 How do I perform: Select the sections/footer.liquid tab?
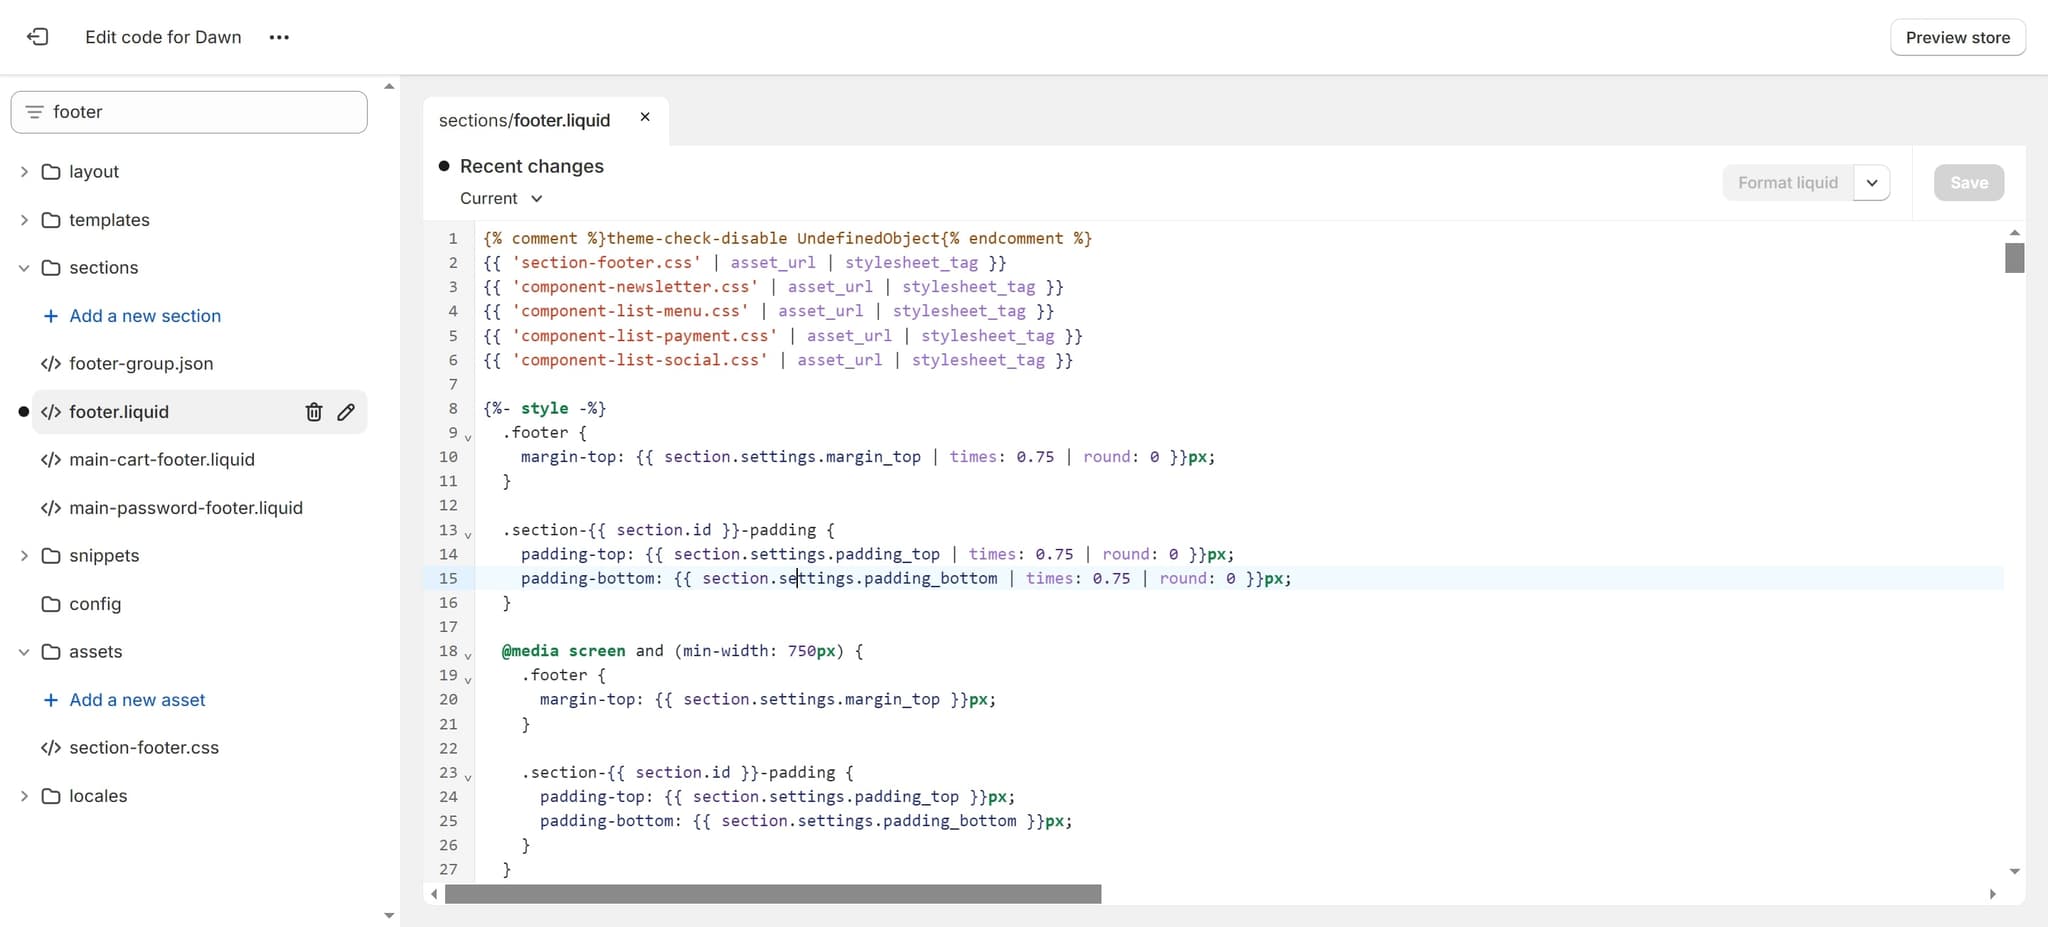tap(524, 119)
